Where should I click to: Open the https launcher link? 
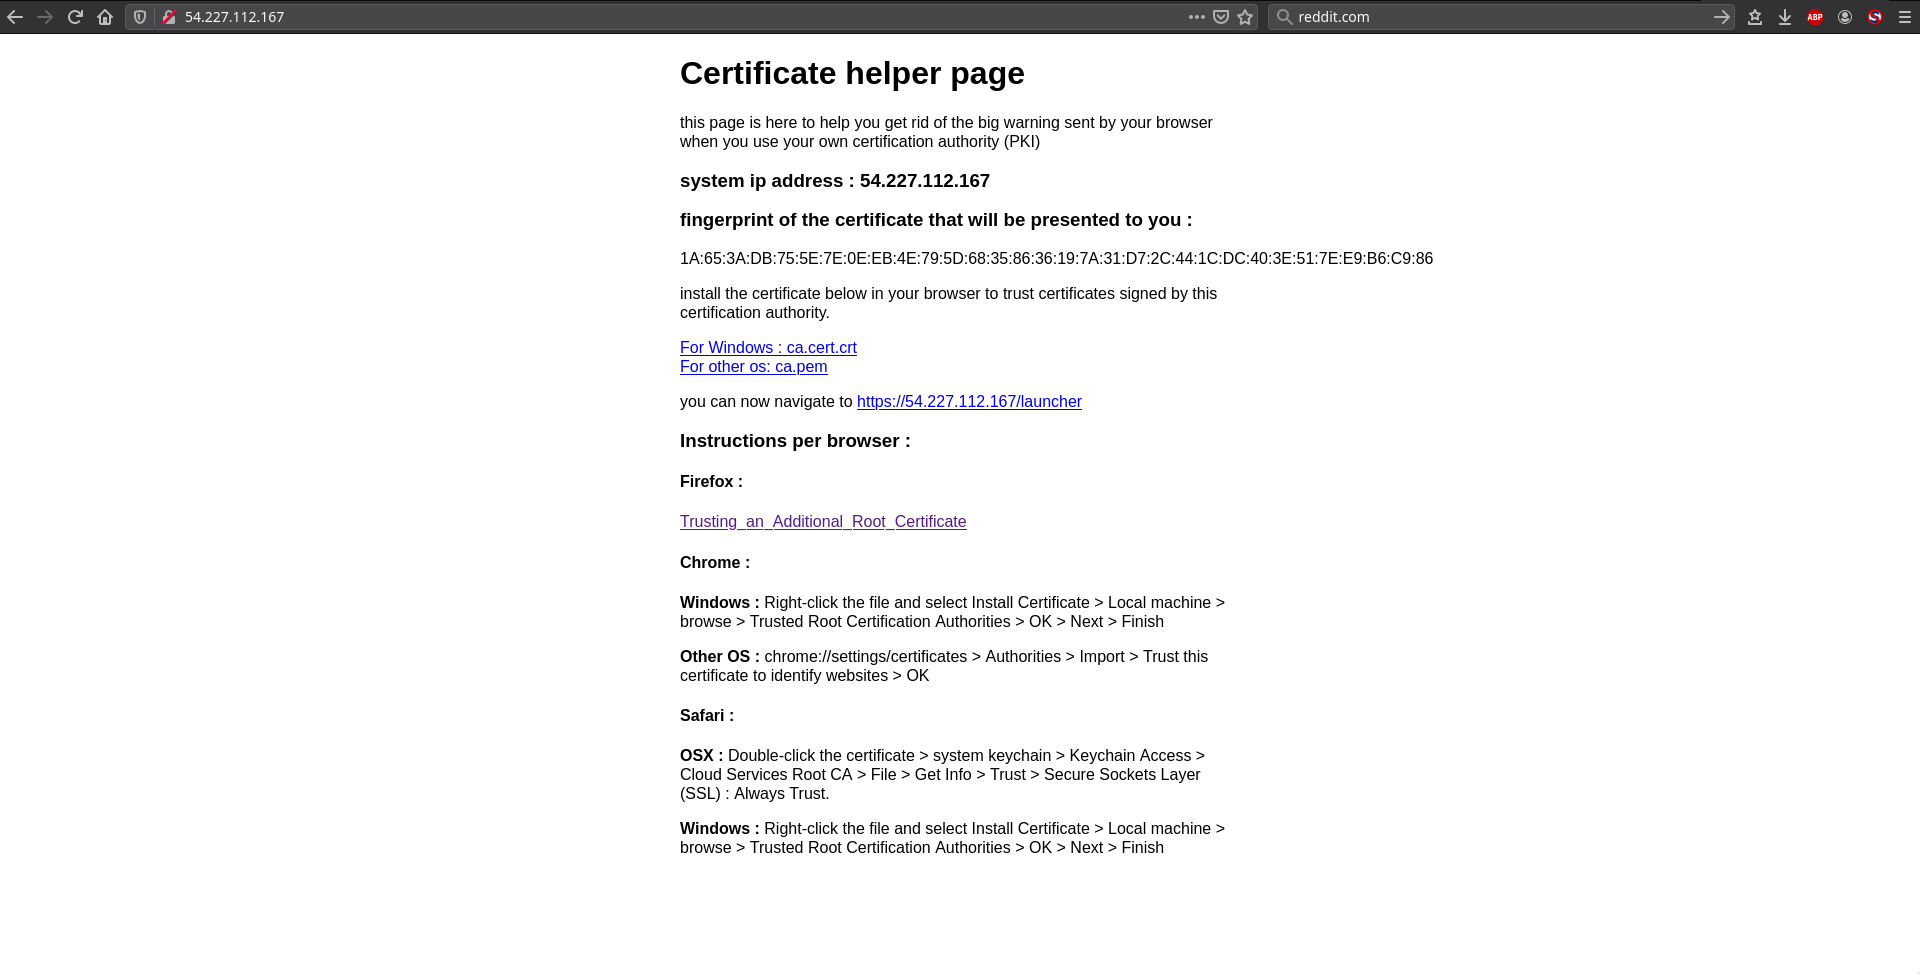pos(969,401)
